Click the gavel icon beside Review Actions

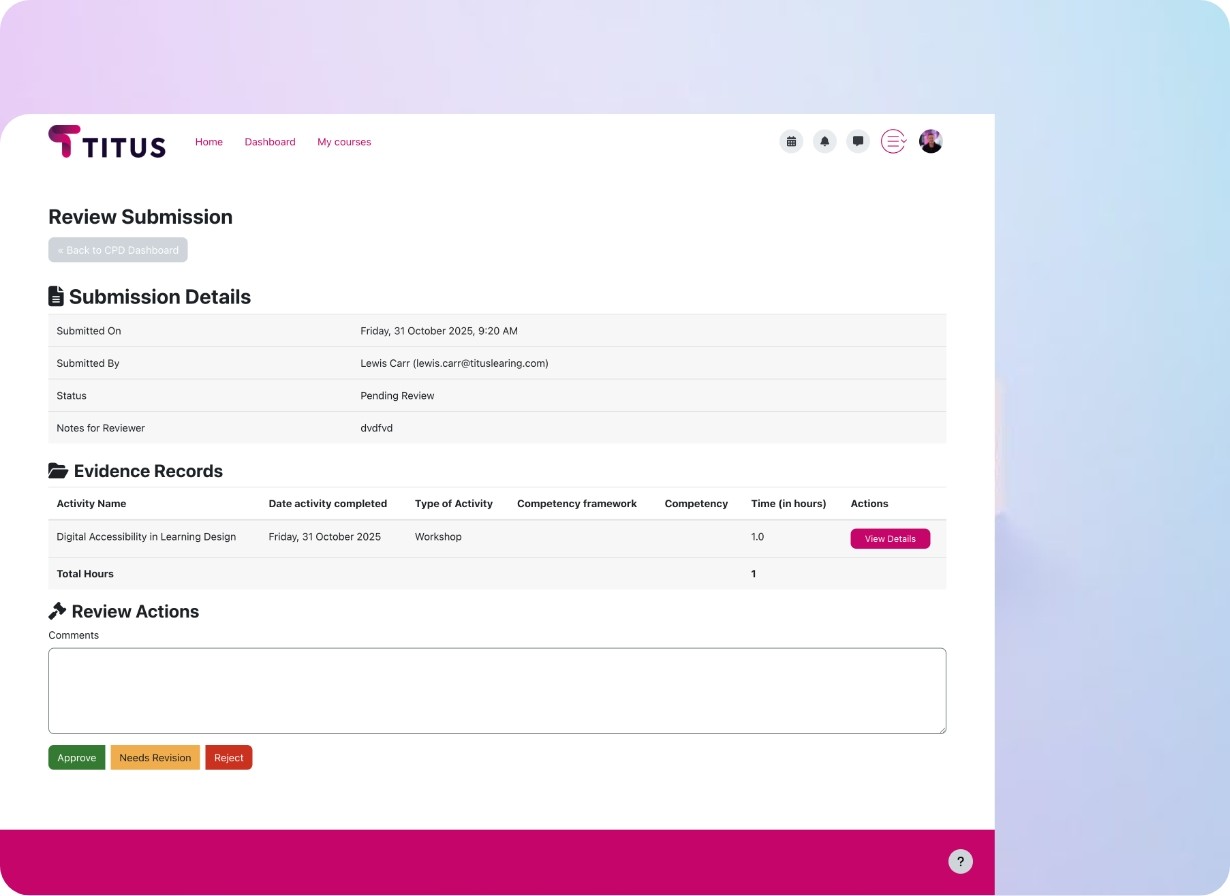click(57, 611)
